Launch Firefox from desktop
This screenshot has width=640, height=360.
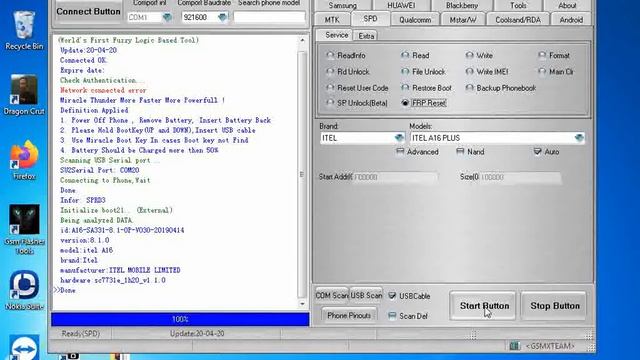24,160
